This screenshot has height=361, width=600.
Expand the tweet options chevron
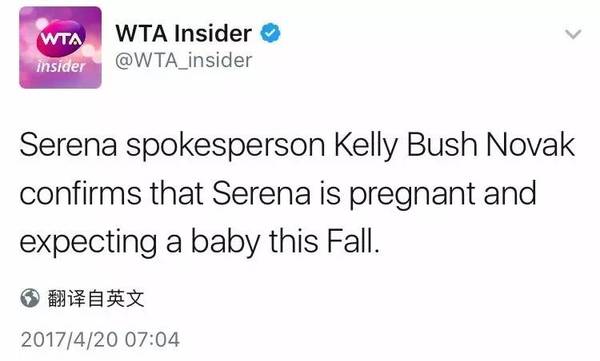point(573,34)
